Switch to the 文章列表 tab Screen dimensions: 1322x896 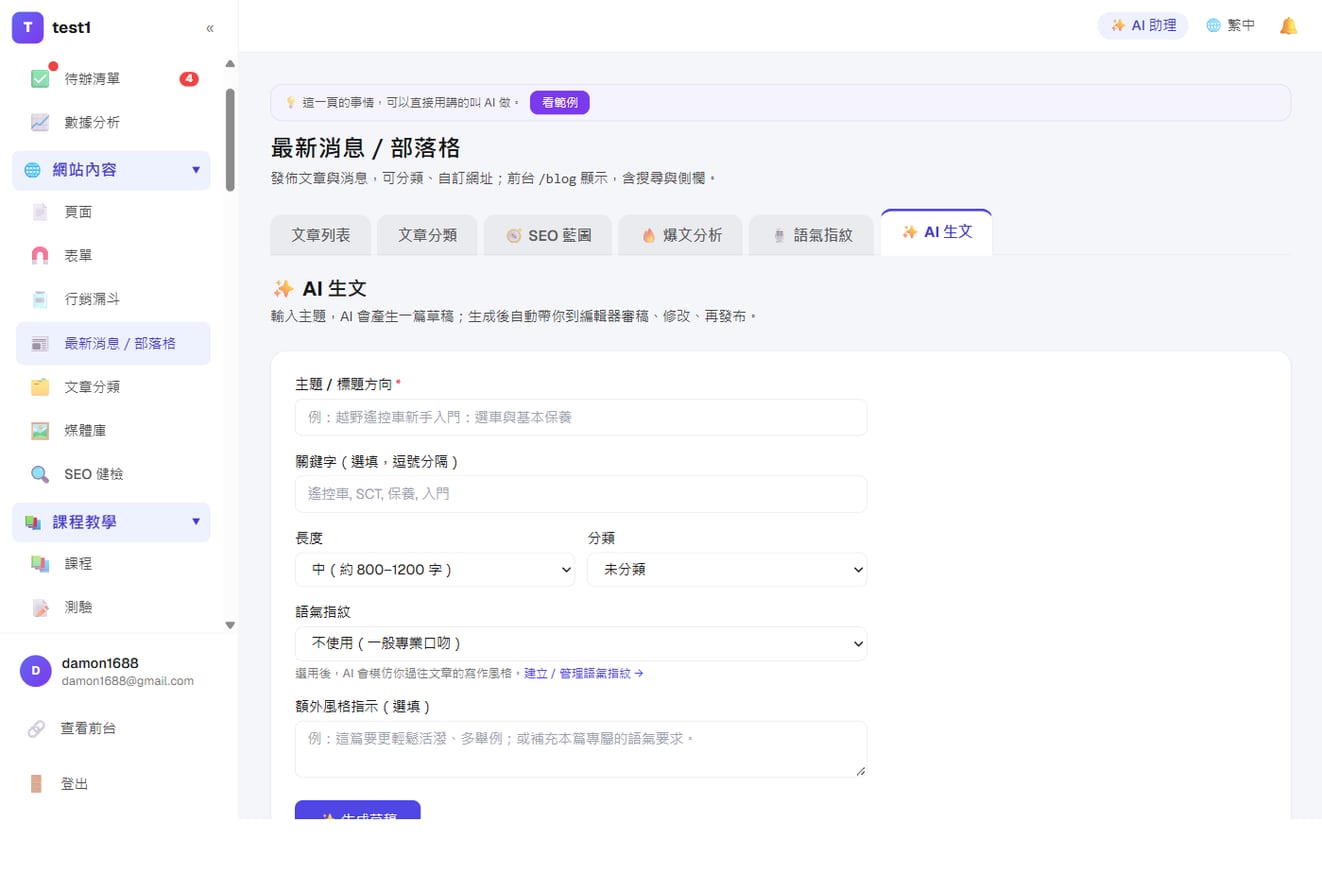tap(321, 236)
